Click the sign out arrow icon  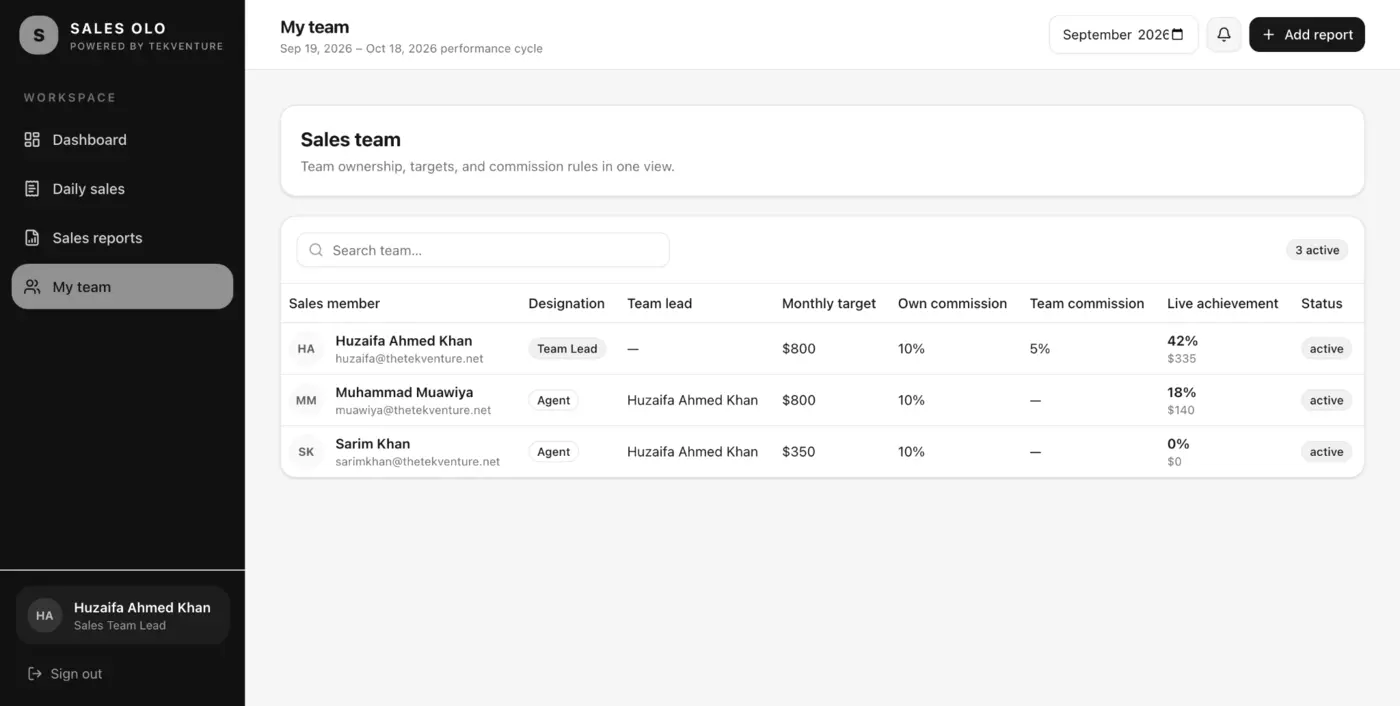pos(35,674)
